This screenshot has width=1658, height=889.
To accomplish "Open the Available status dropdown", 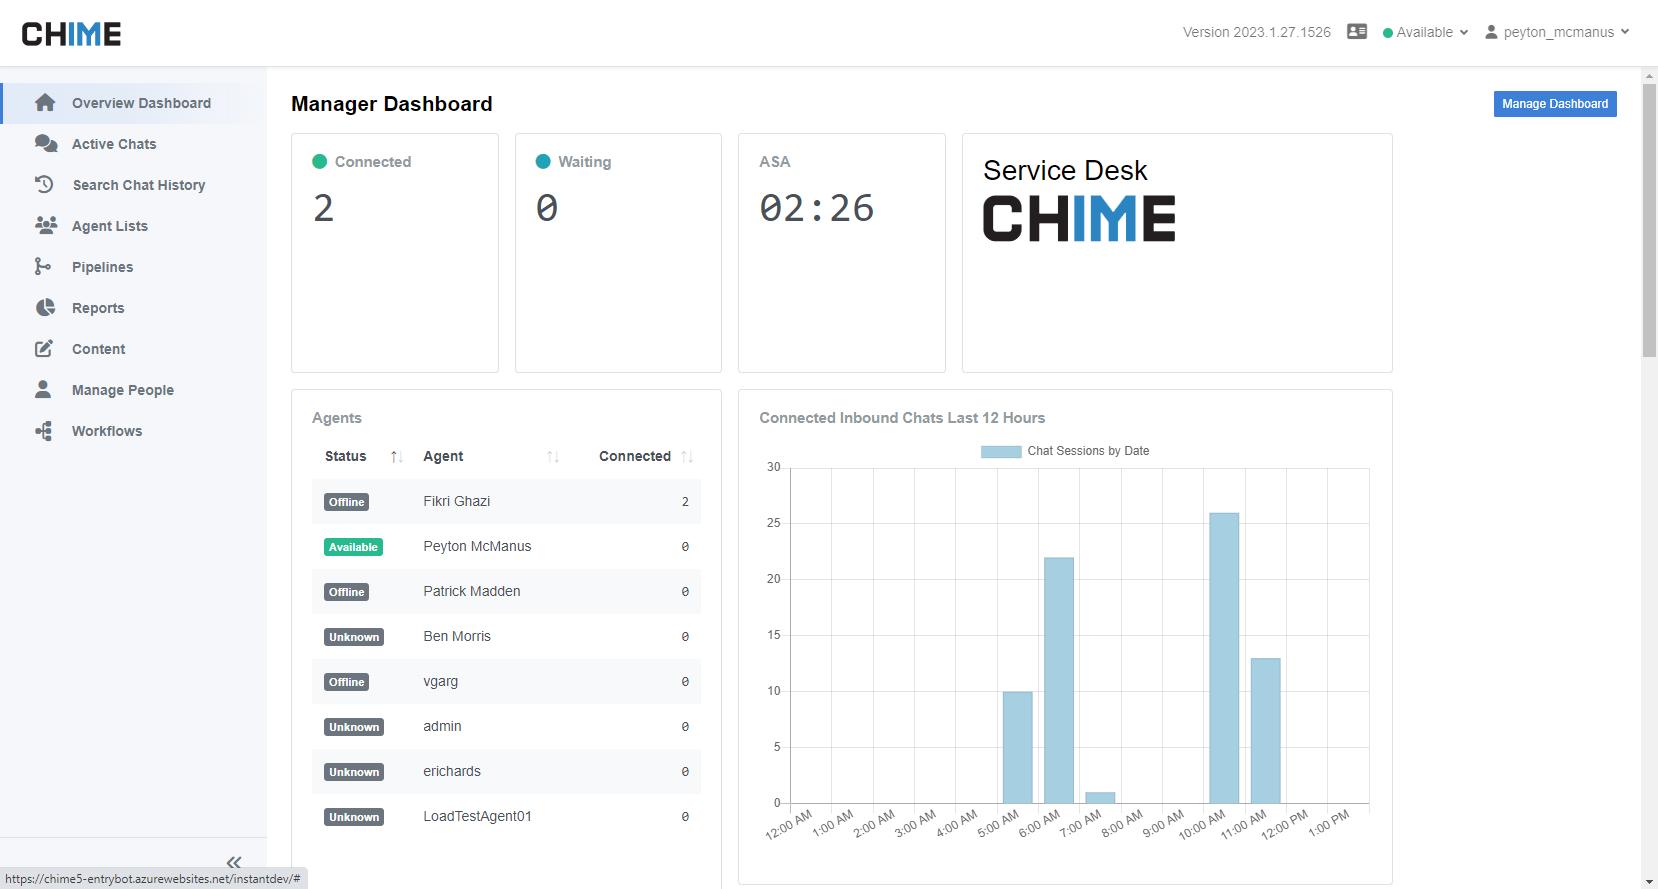I will click(x=1426, y=32).
